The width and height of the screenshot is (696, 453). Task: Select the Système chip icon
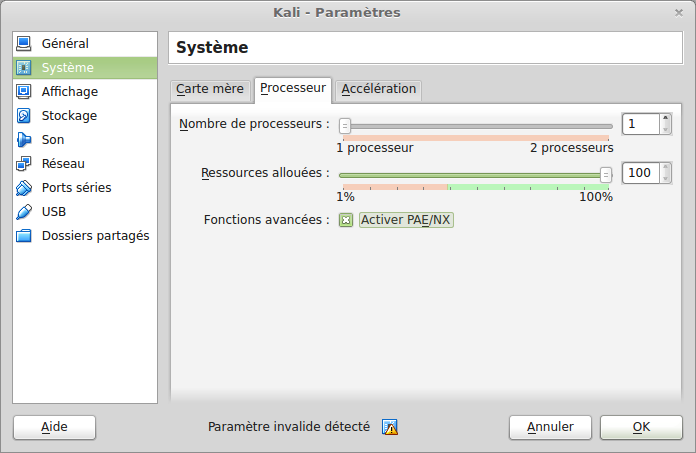(25, 68)
